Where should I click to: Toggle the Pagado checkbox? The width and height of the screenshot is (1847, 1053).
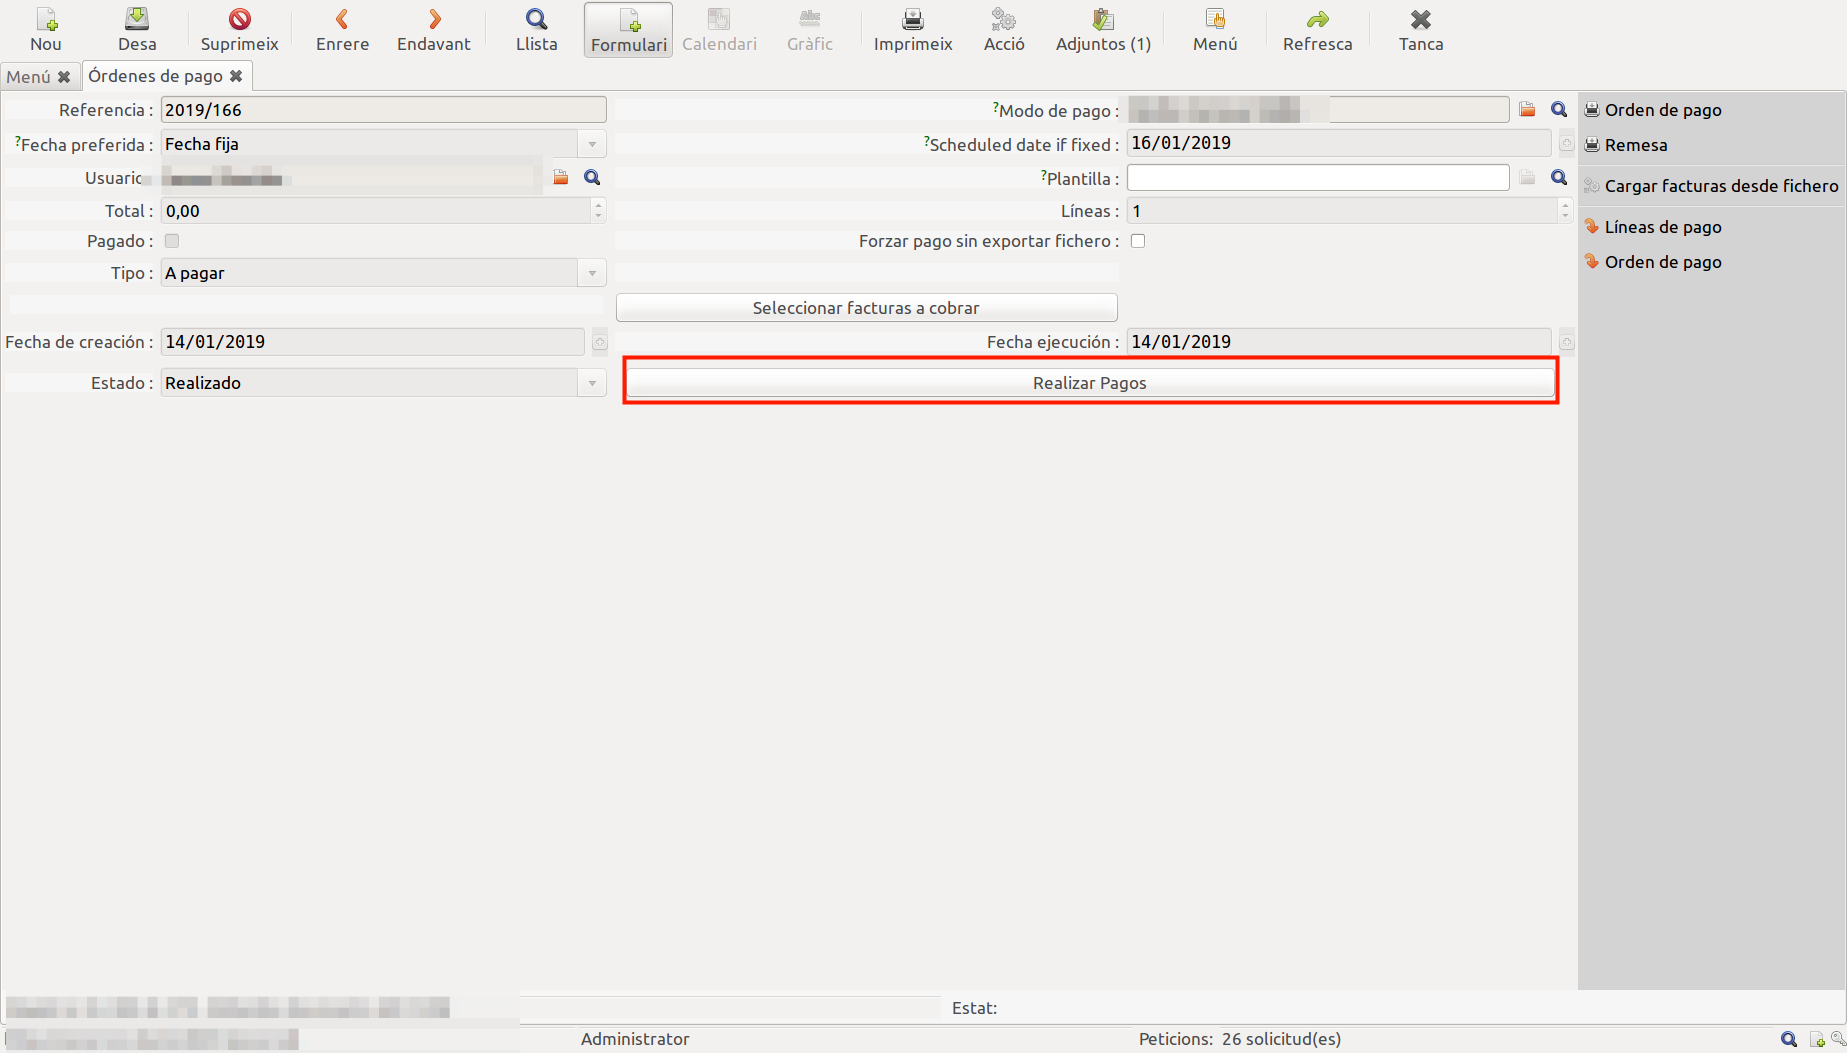point(172,241)
